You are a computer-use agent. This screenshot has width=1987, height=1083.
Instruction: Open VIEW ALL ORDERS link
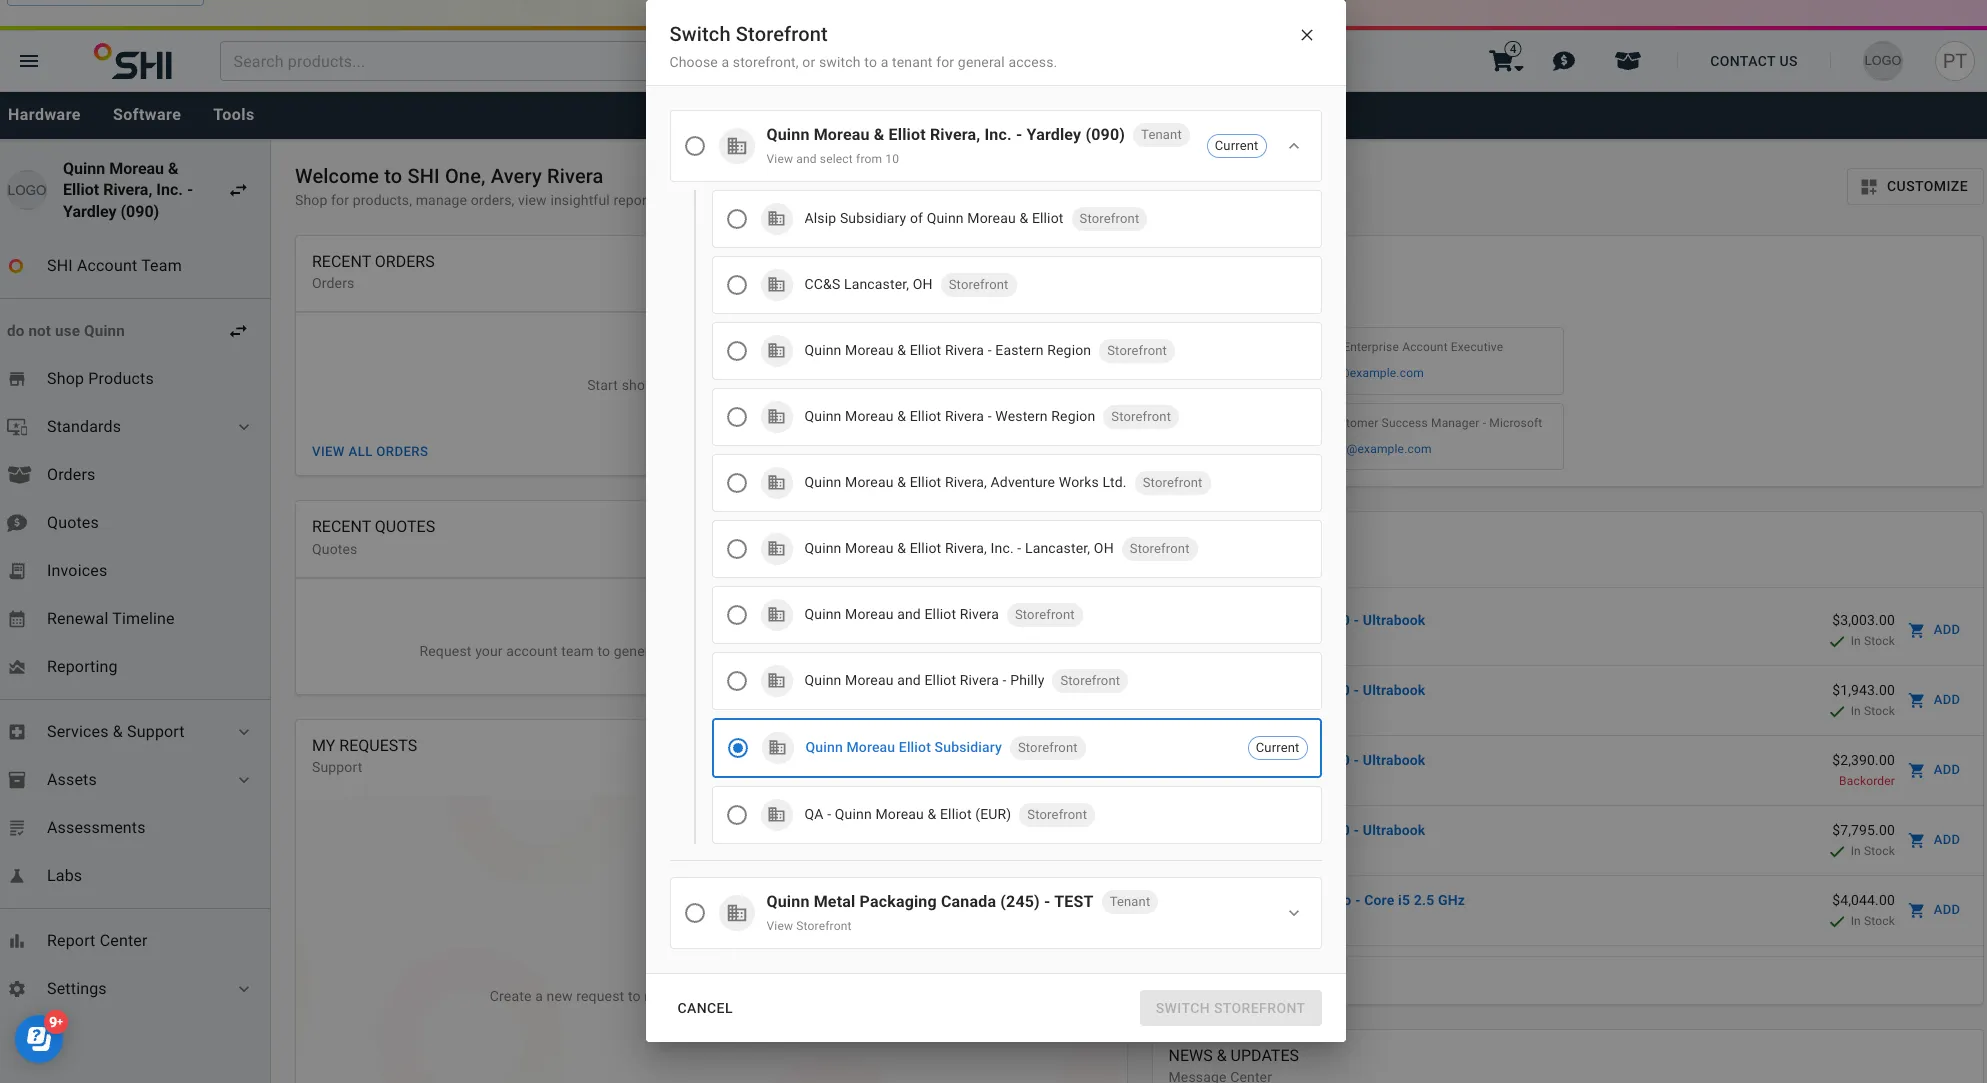point(370,452)
